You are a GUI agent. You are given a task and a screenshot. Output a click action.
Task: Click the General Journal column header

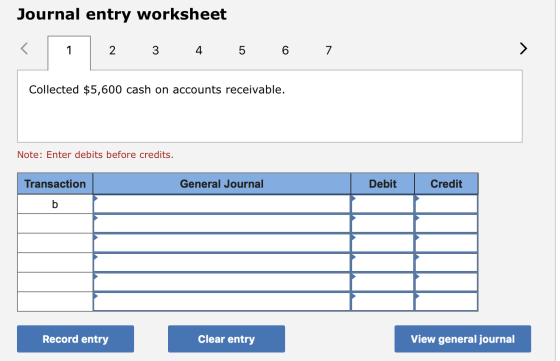[222, 184]
